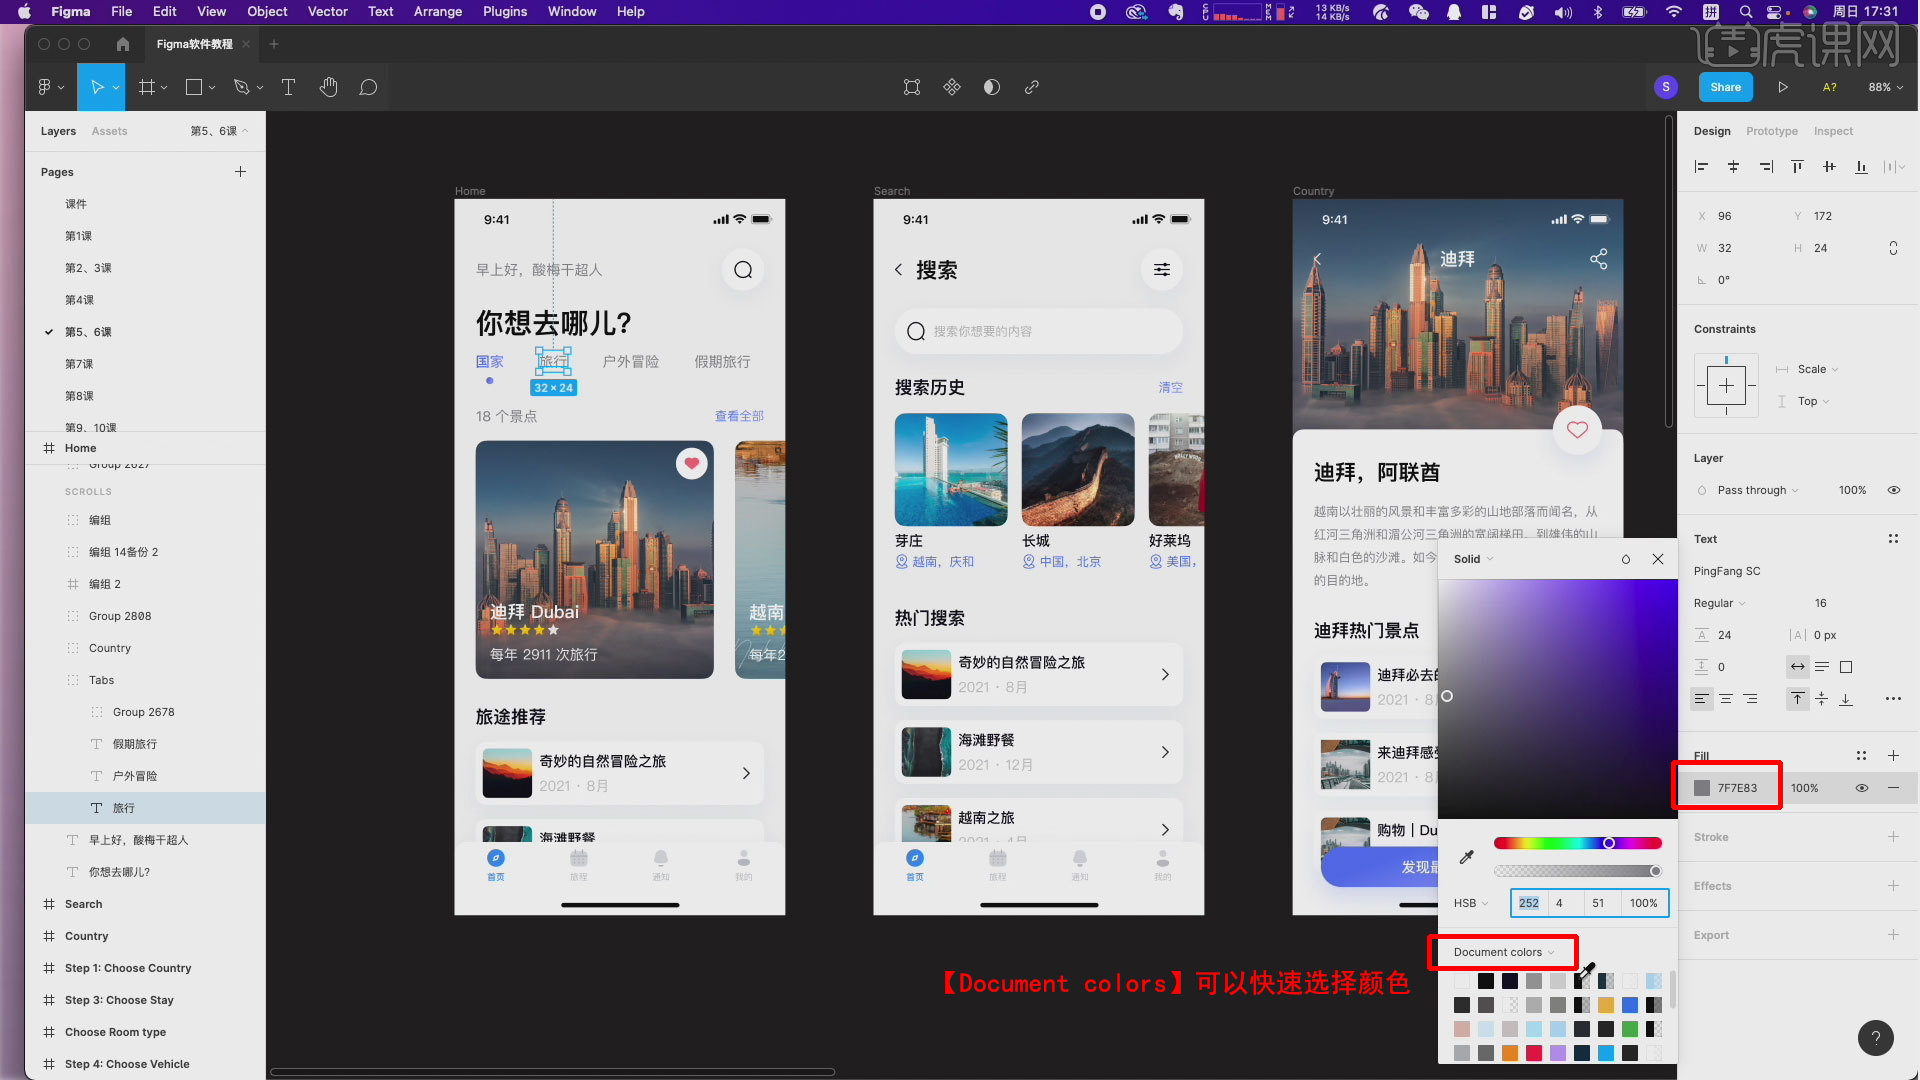The width and height of the screenshot is (1920, 1080).
Task: Click the Align top icon
Action: click(1797, 167)
